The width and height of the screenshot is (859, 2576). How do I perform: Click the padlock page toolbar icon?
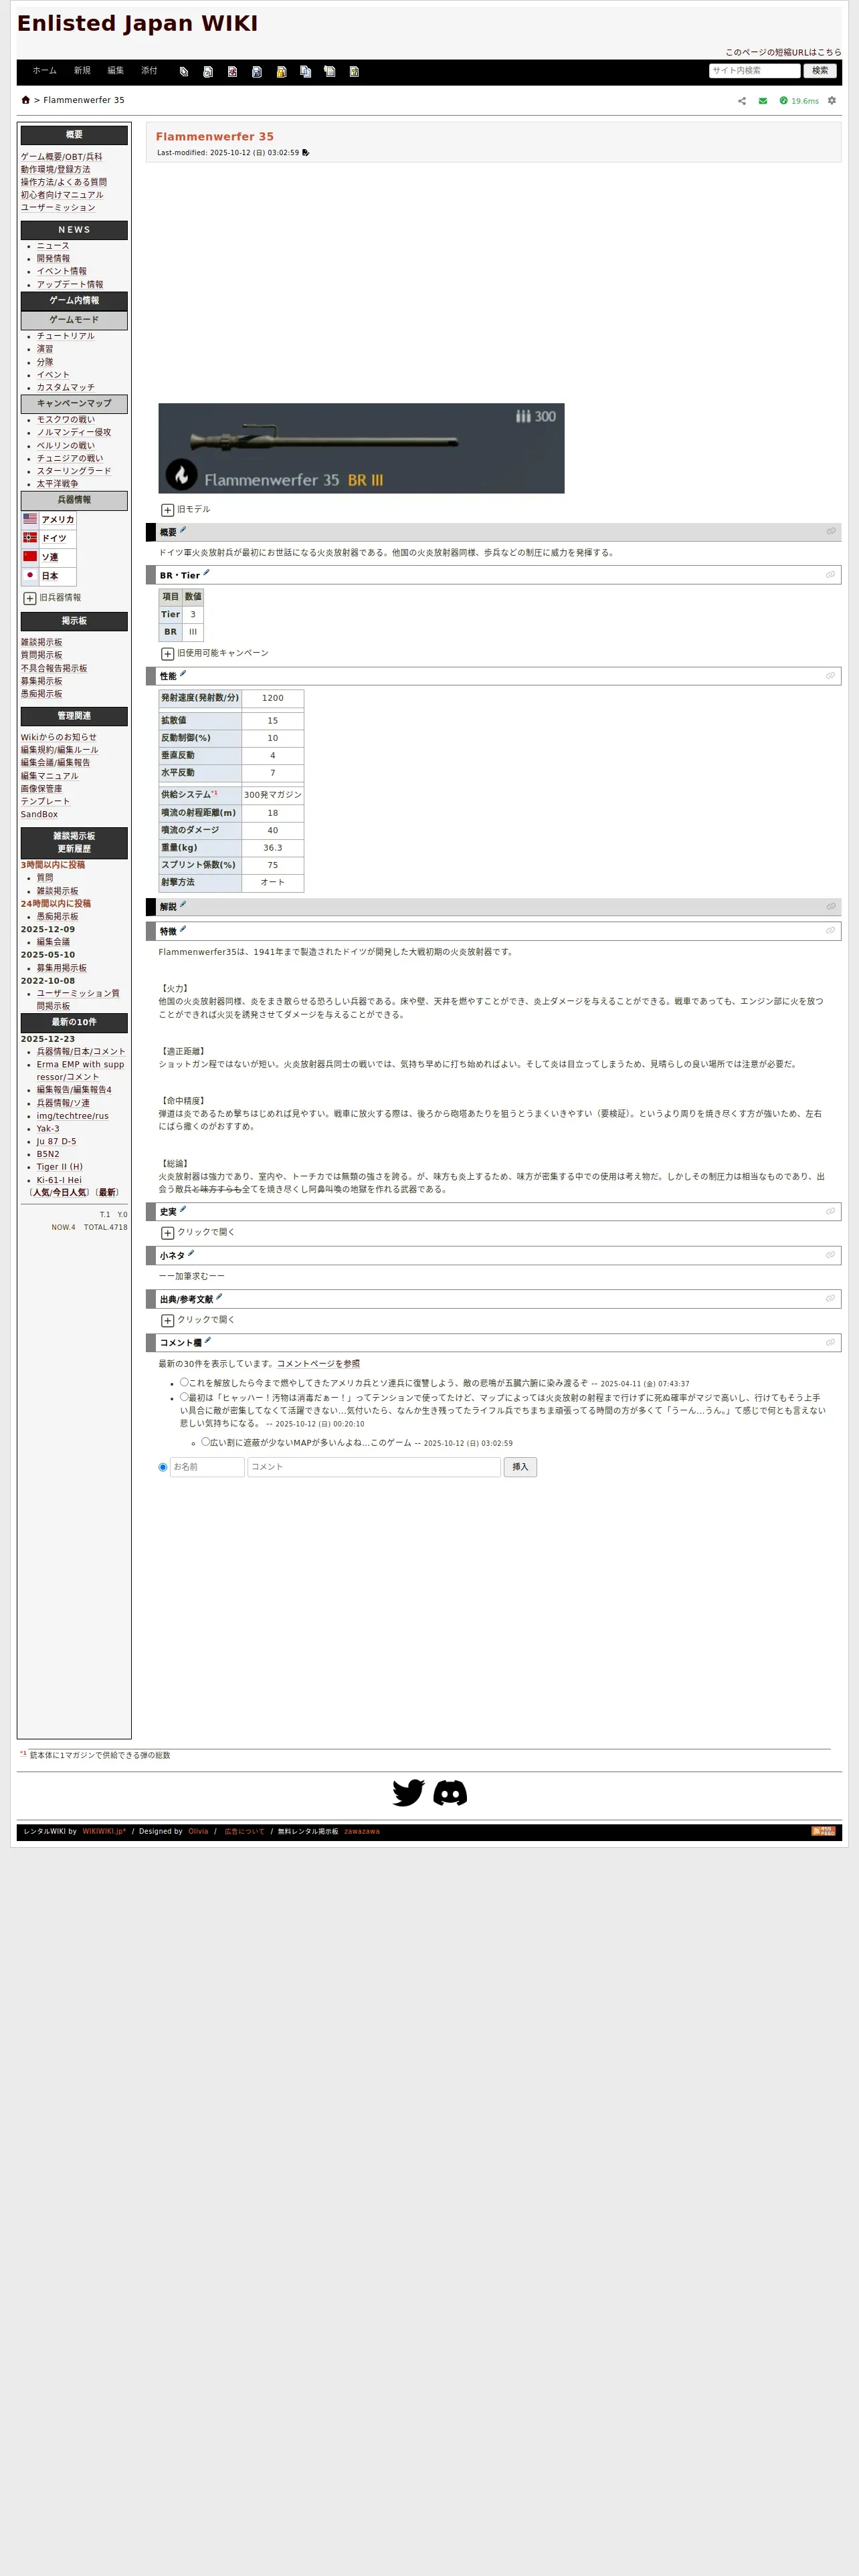click(x=281, y=72)
